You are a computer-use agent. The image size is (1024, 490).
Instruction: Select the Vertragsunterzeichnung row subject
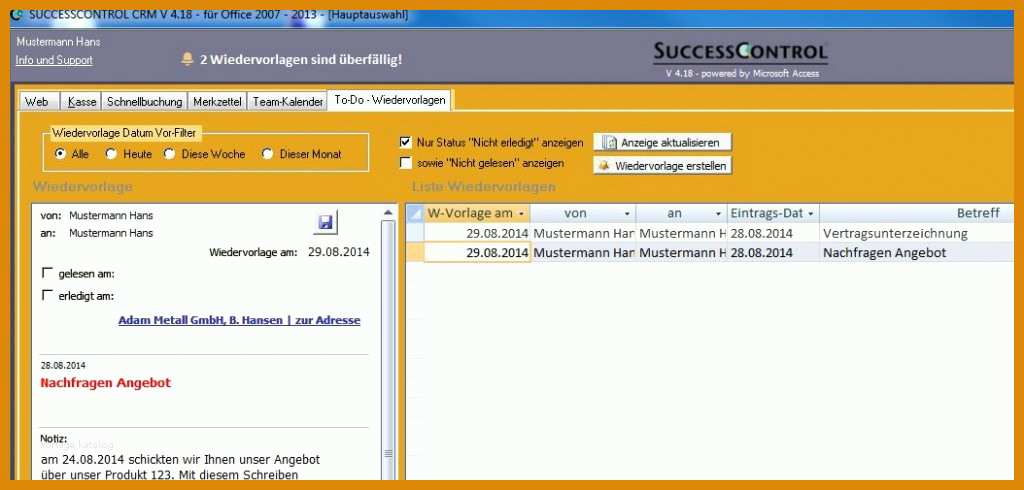[895, 233]
